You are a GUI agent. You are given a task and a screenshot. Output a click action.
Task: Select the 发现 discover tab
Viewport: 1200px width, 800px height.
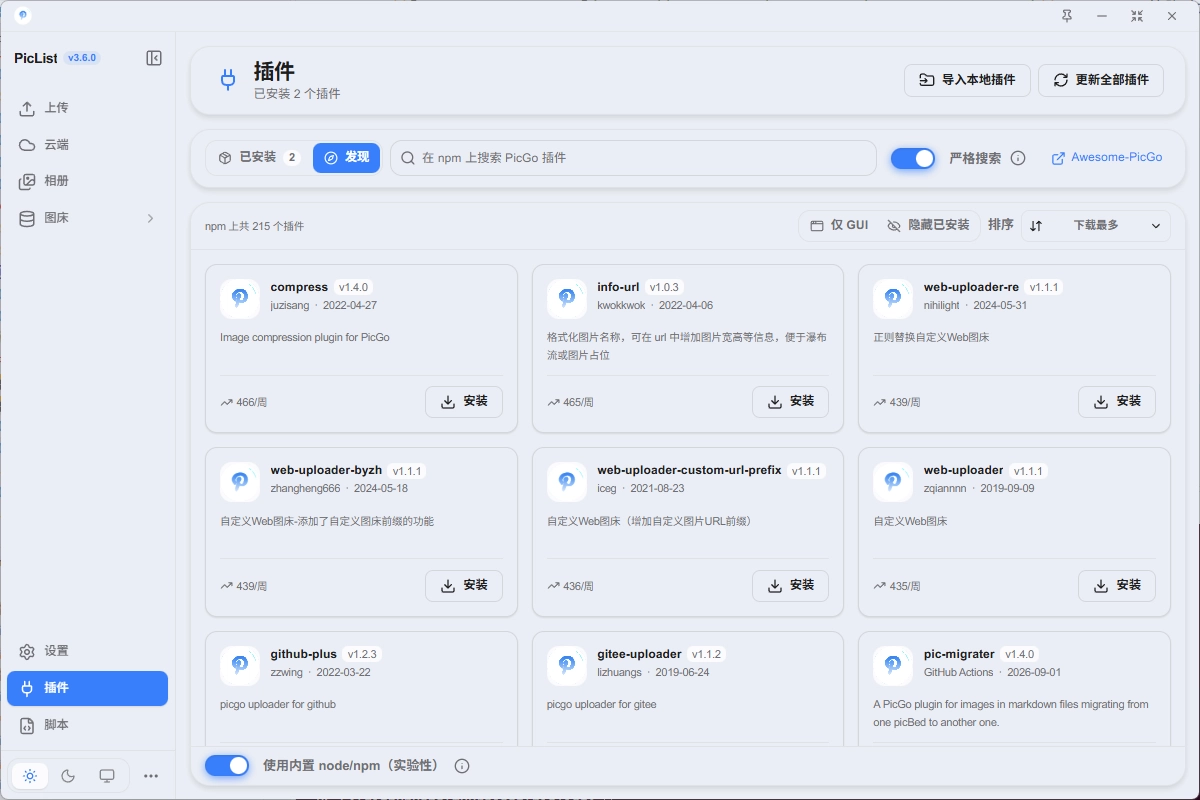(346, 158)
